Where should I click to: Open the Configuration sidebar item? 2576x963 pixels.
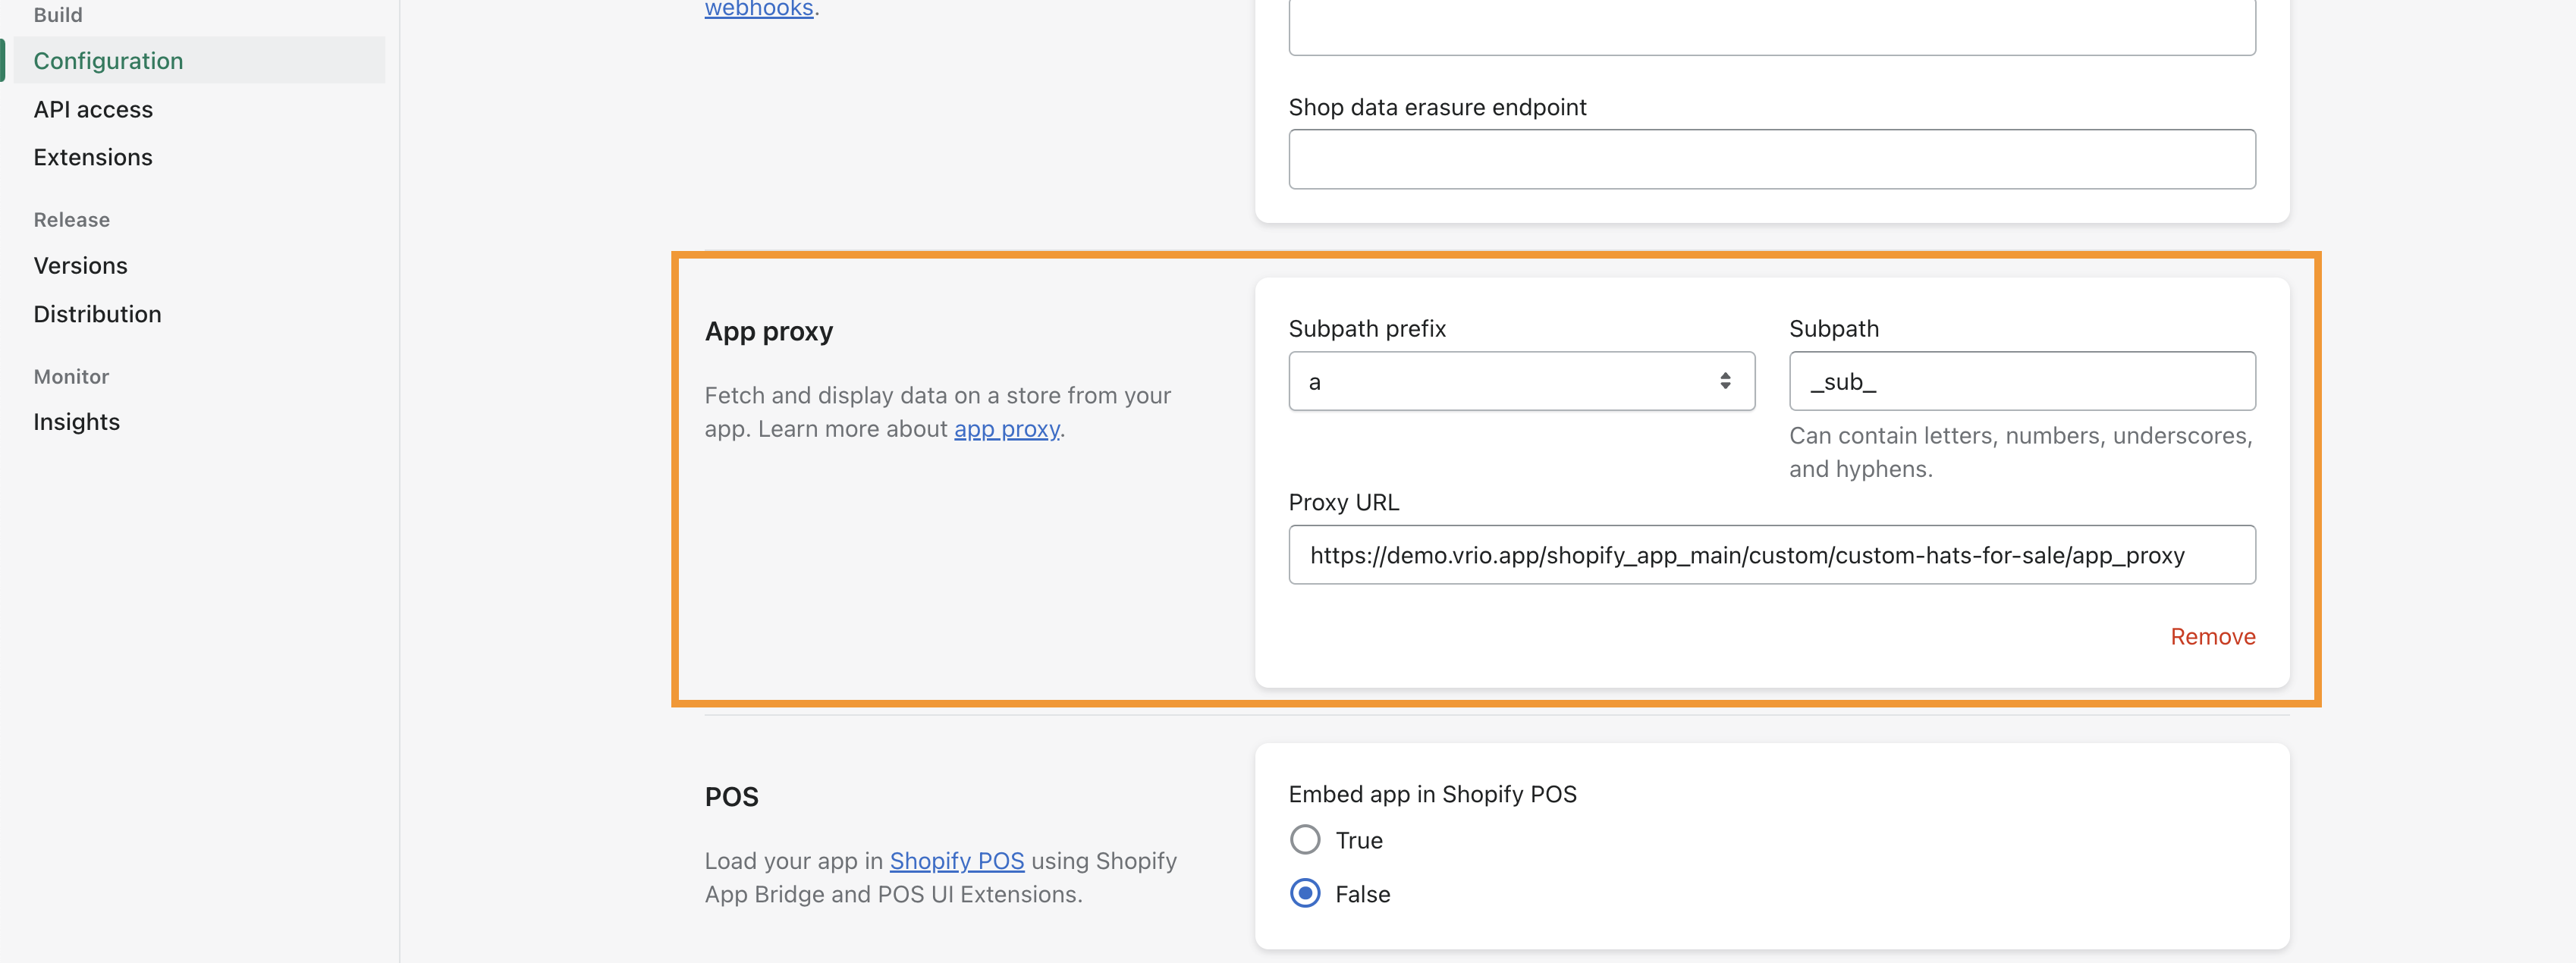coord(199,61)
